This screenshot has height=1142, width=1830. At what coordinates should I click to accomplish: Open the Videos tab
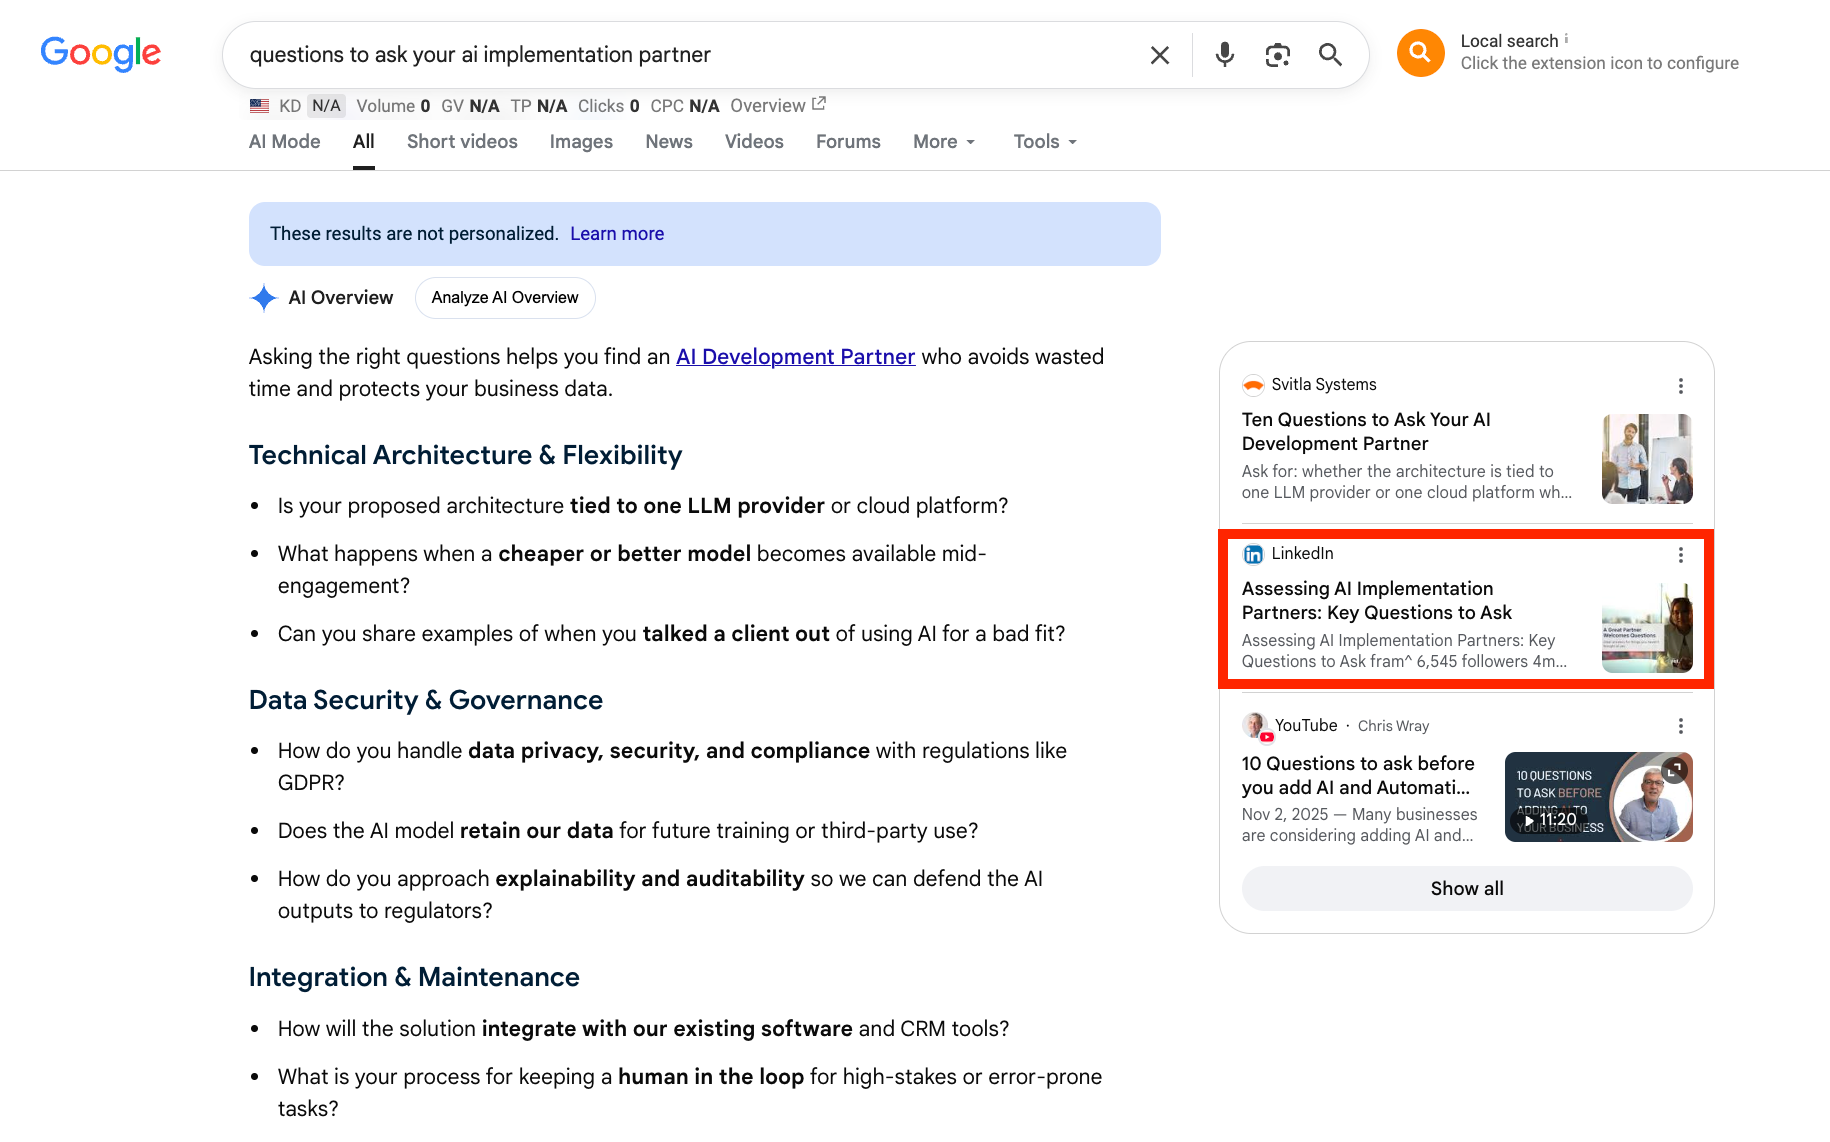[x=754, y=142]
